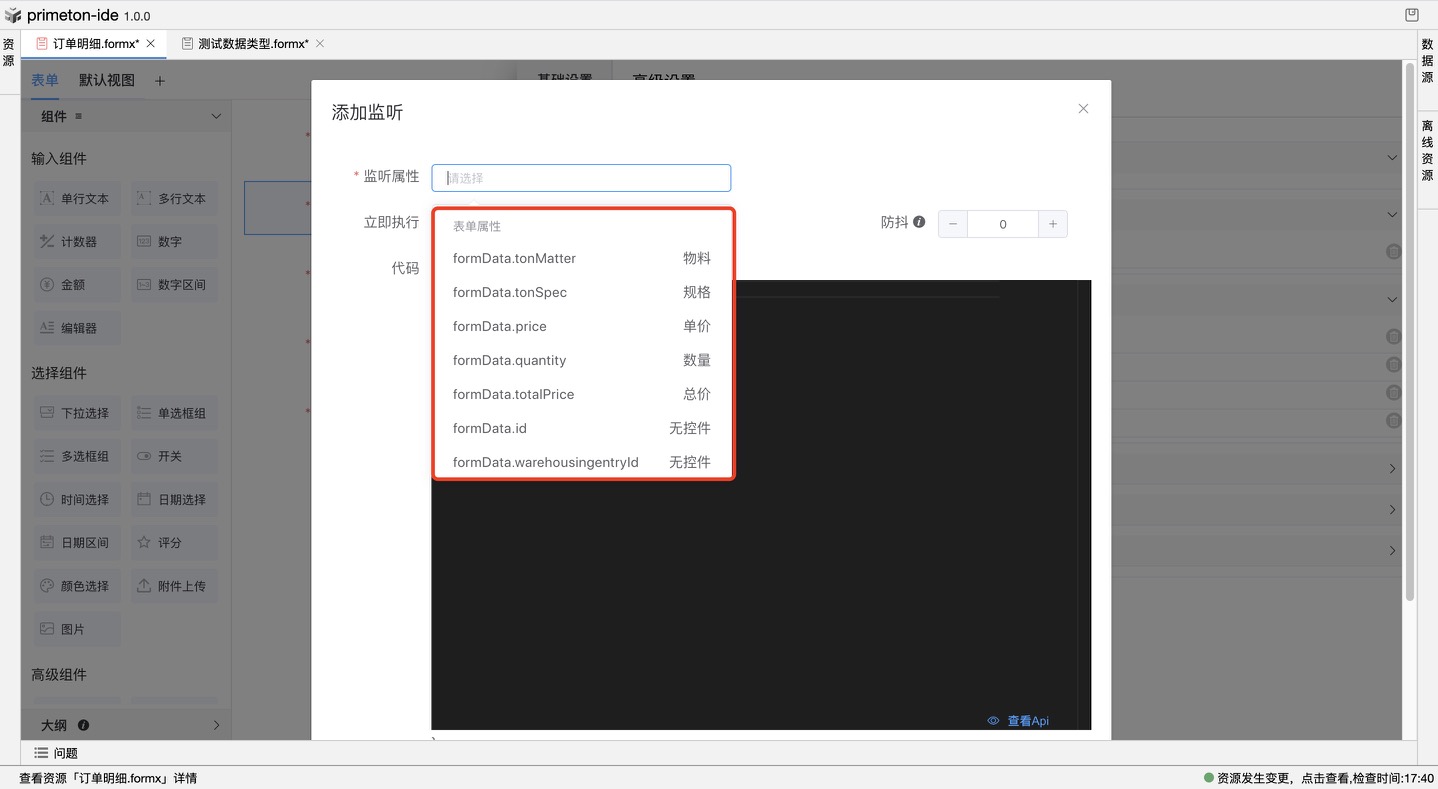Increase the 防抖 value with plus button
Image resolution: width=1438 pixels, height=789 pixels.
[1052, 224]
